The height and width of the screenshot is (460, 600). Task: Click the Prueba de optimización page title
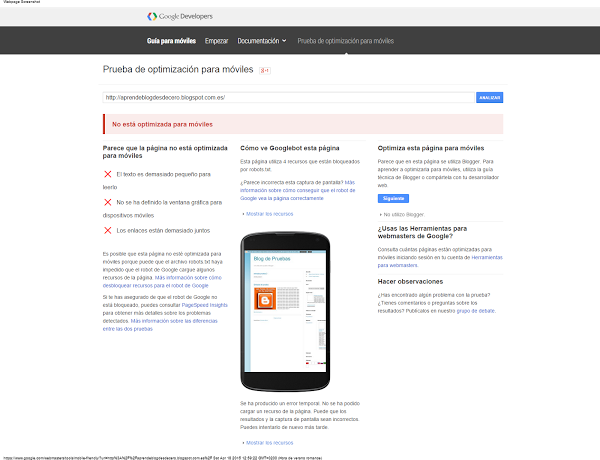(x=178, y=70)
